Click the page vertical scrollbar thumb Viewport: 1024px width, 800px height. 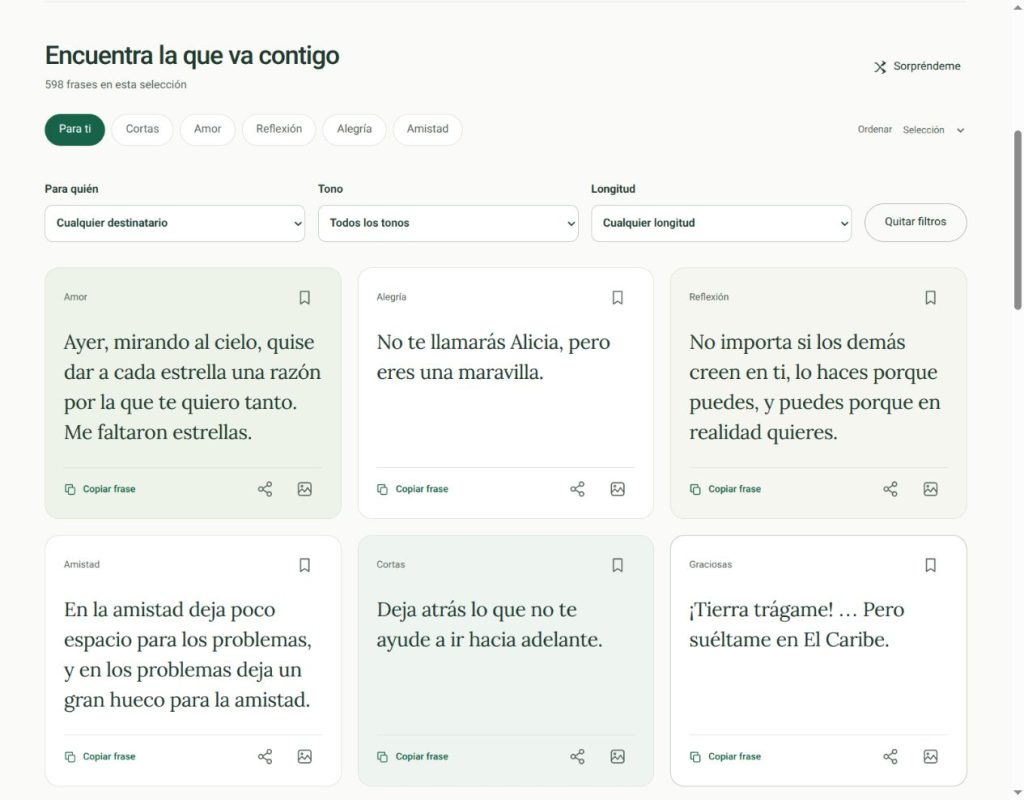point(1017,220)
